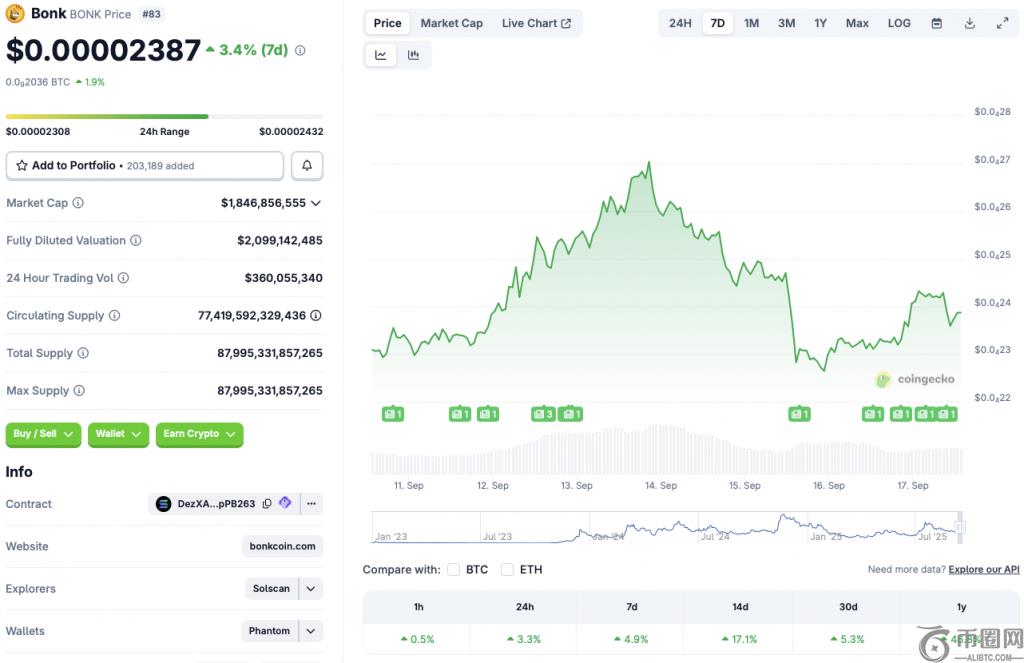This screenshot has height=663, width=1024.
Task: Switch to the Market Cap tab
Action: pos(451,23)
